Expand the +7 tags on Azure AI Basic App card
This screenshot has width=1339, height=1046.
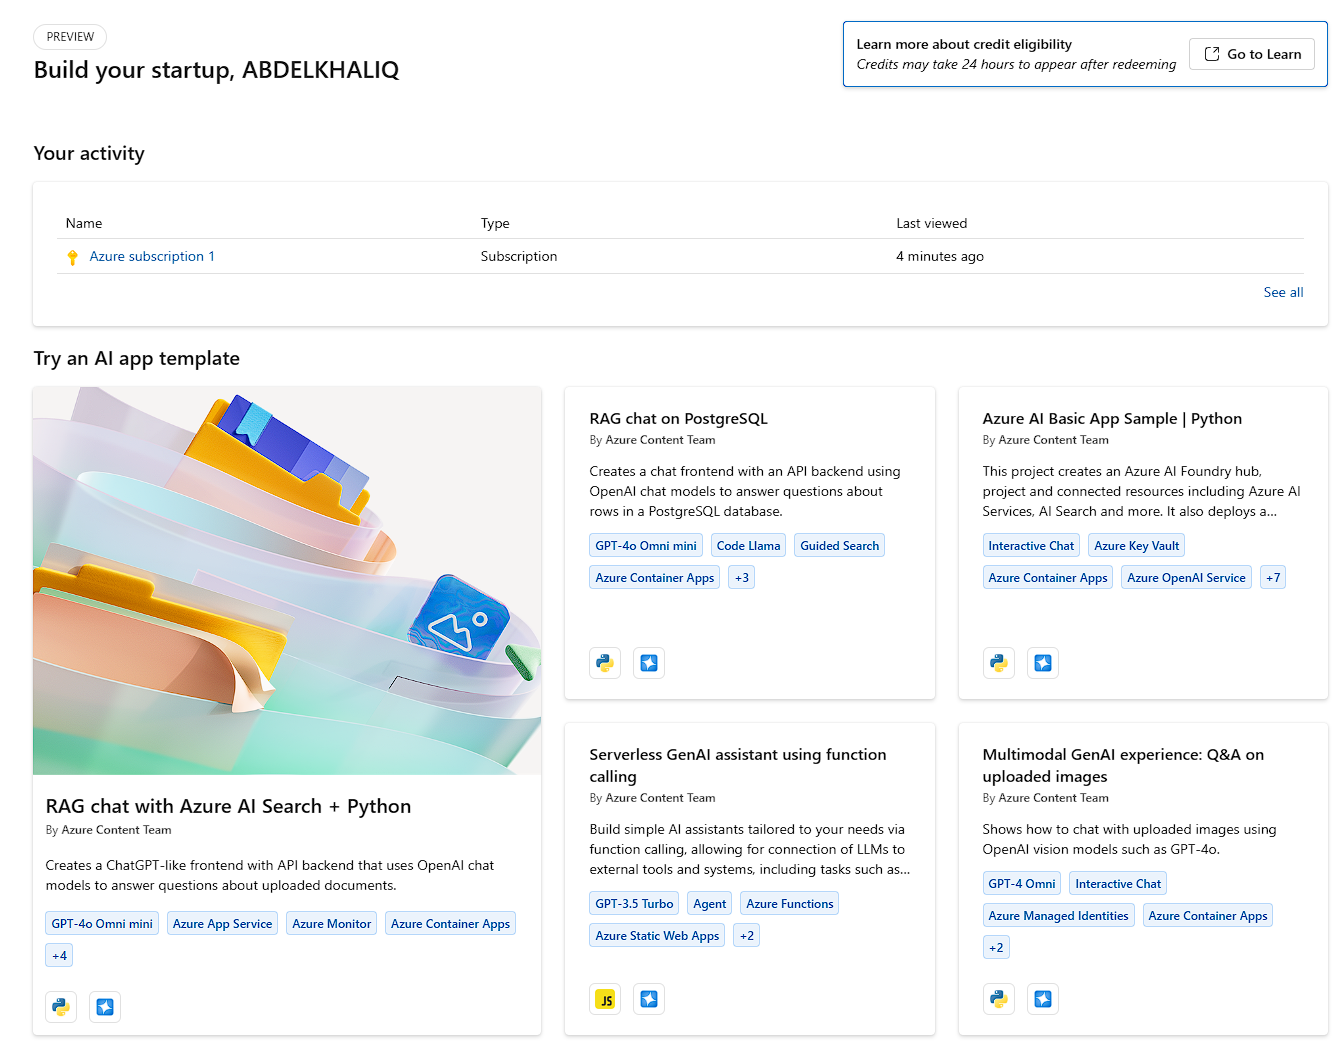point(1272,578)
